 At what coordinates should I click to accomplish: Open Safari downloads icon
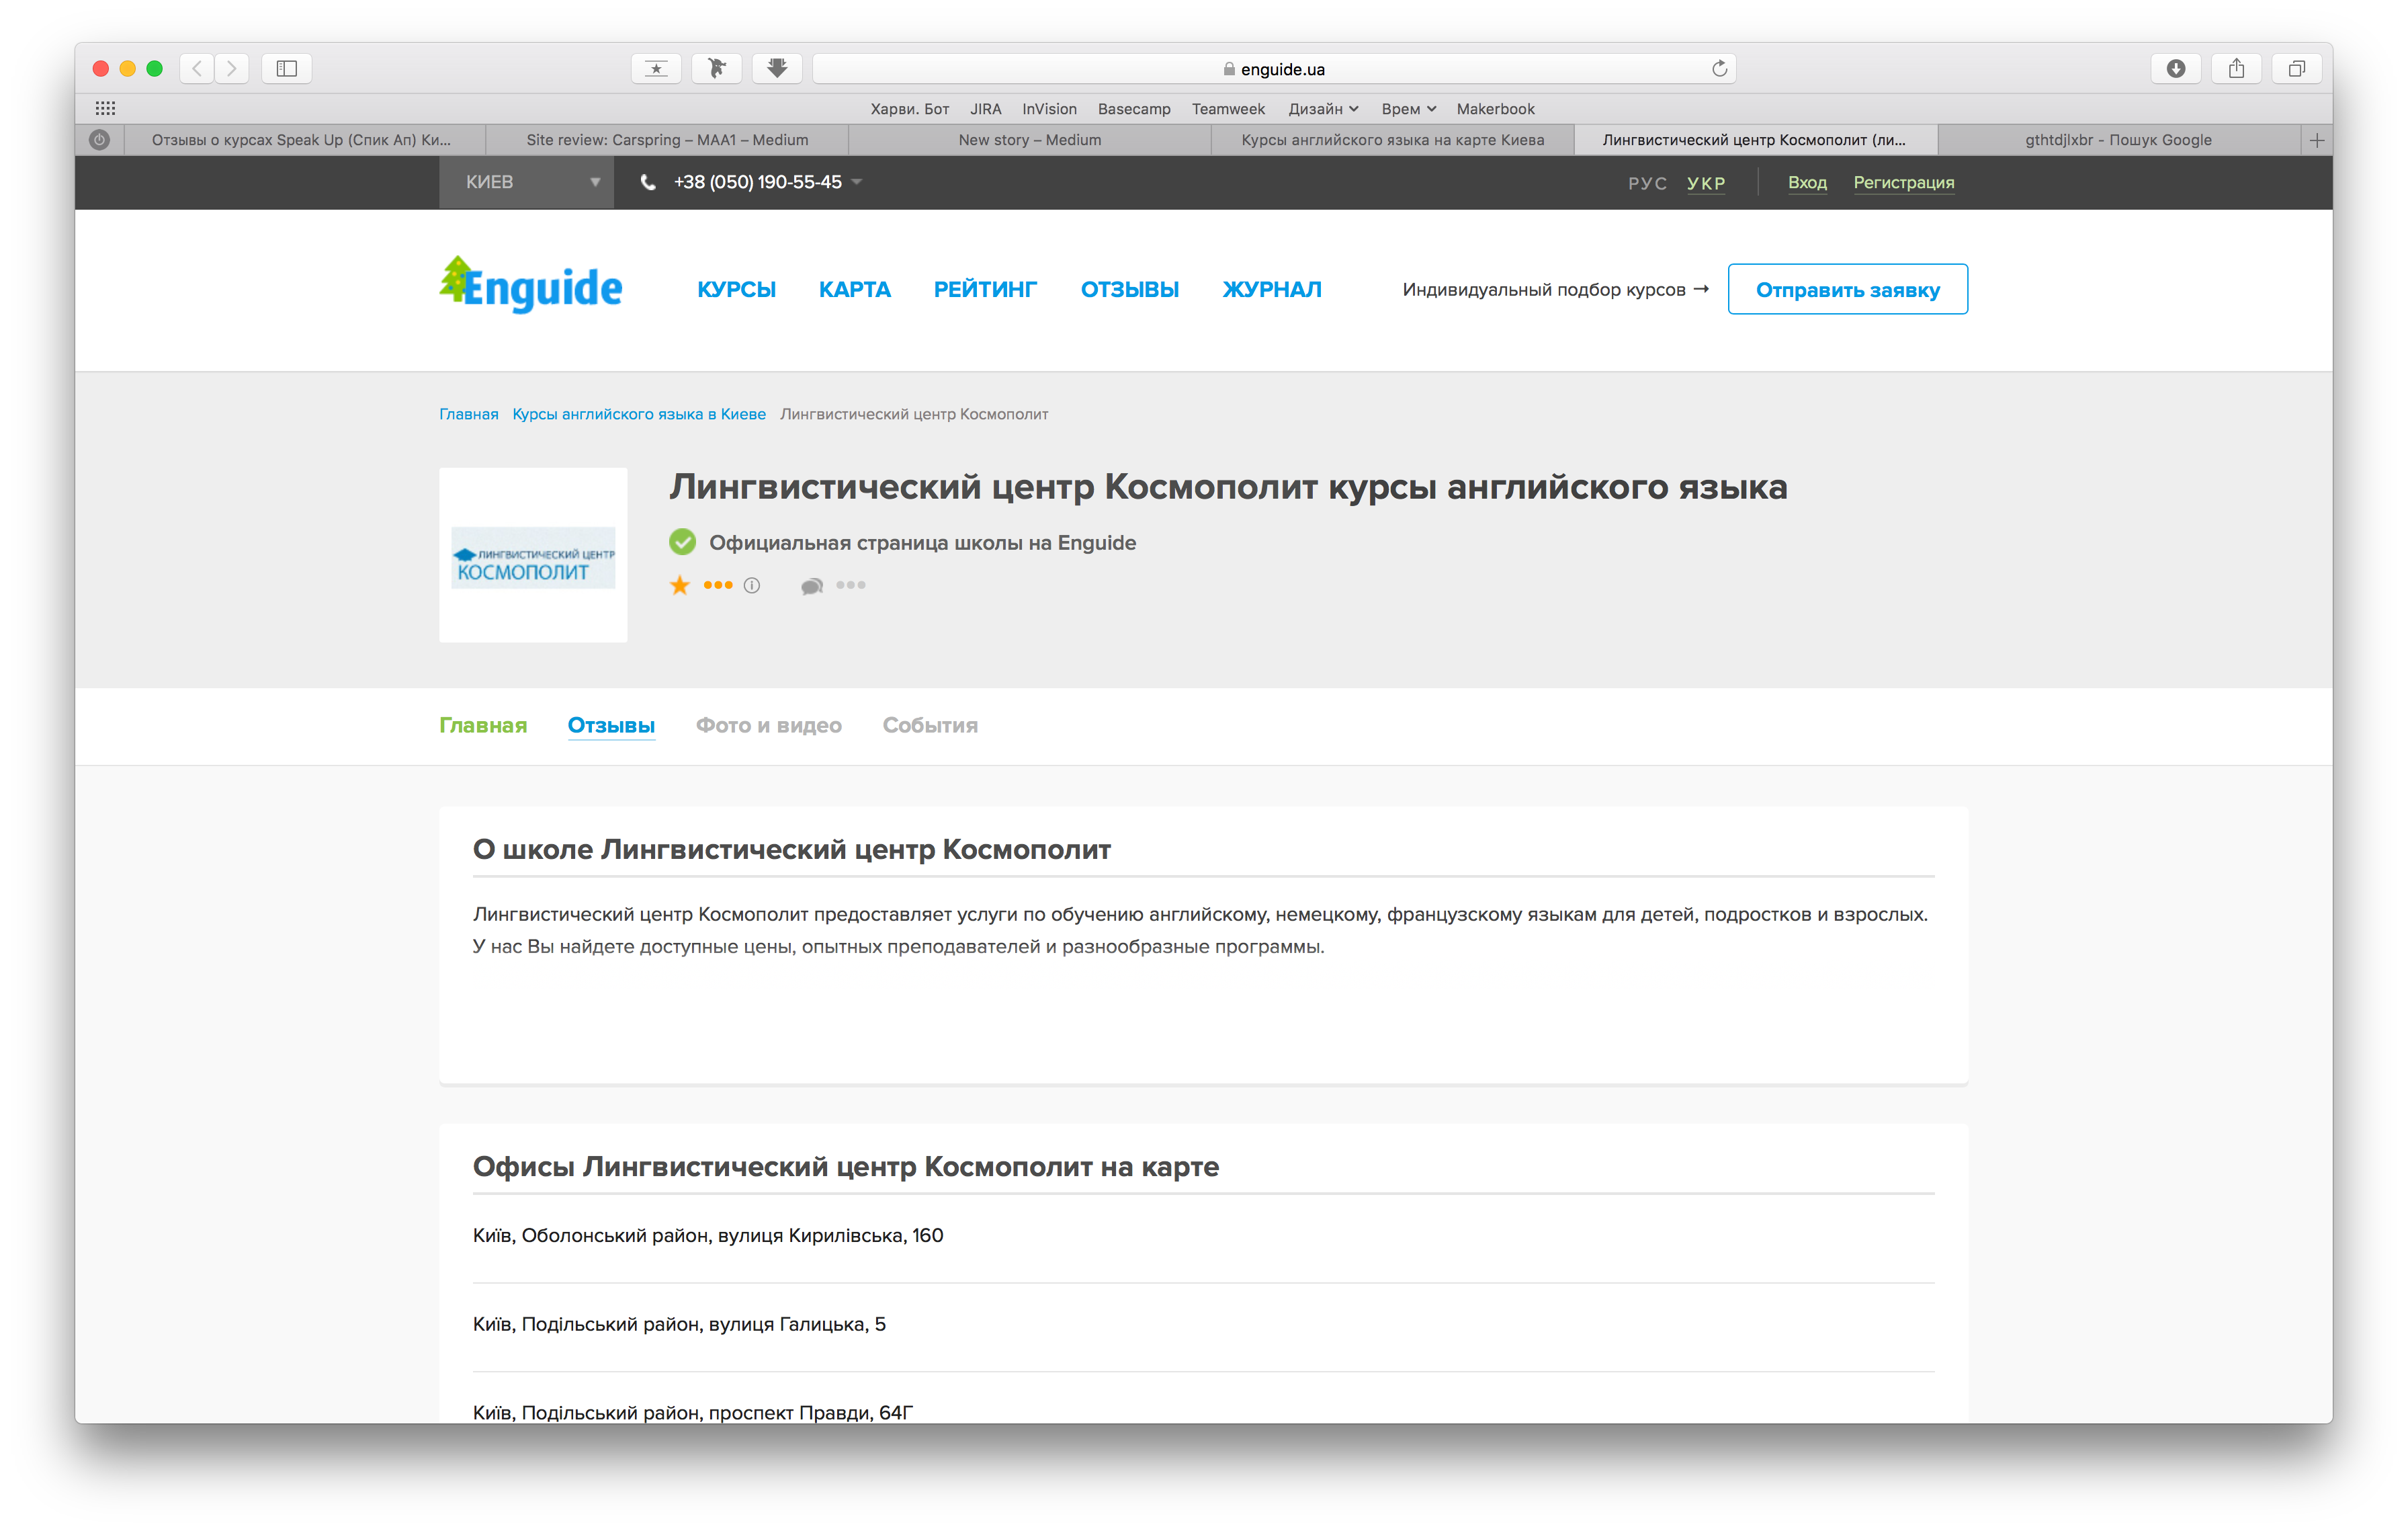point(2176,68)
